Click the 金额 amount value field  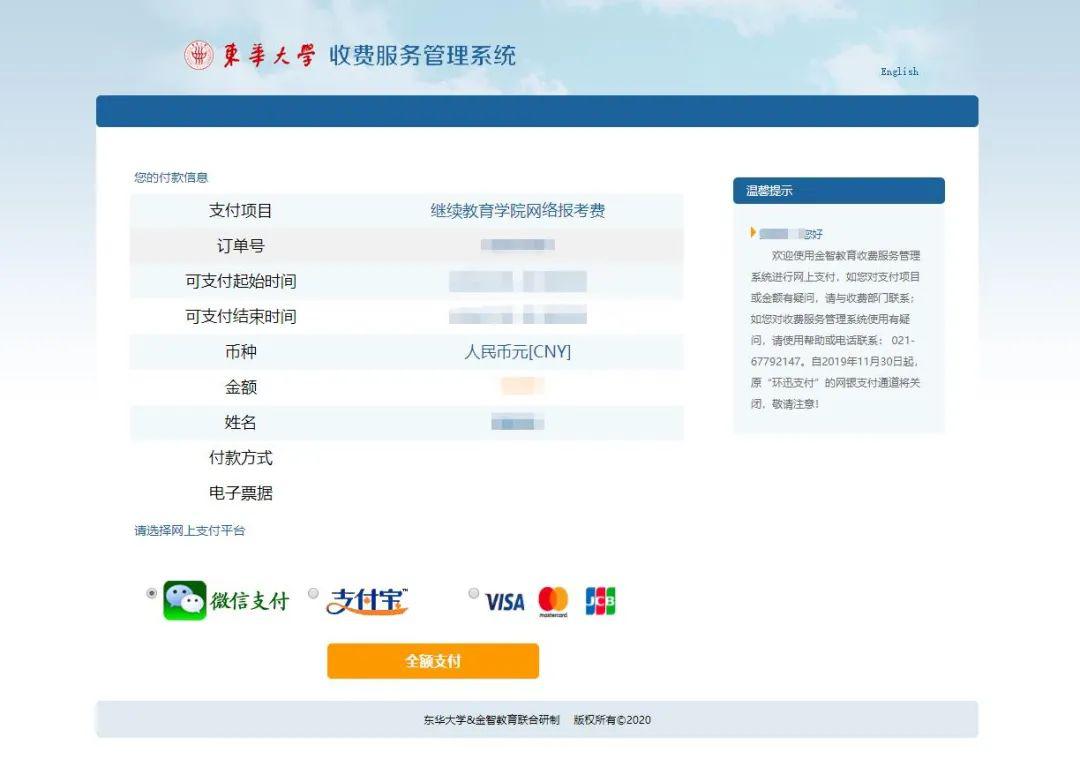(x=522, y=387)
